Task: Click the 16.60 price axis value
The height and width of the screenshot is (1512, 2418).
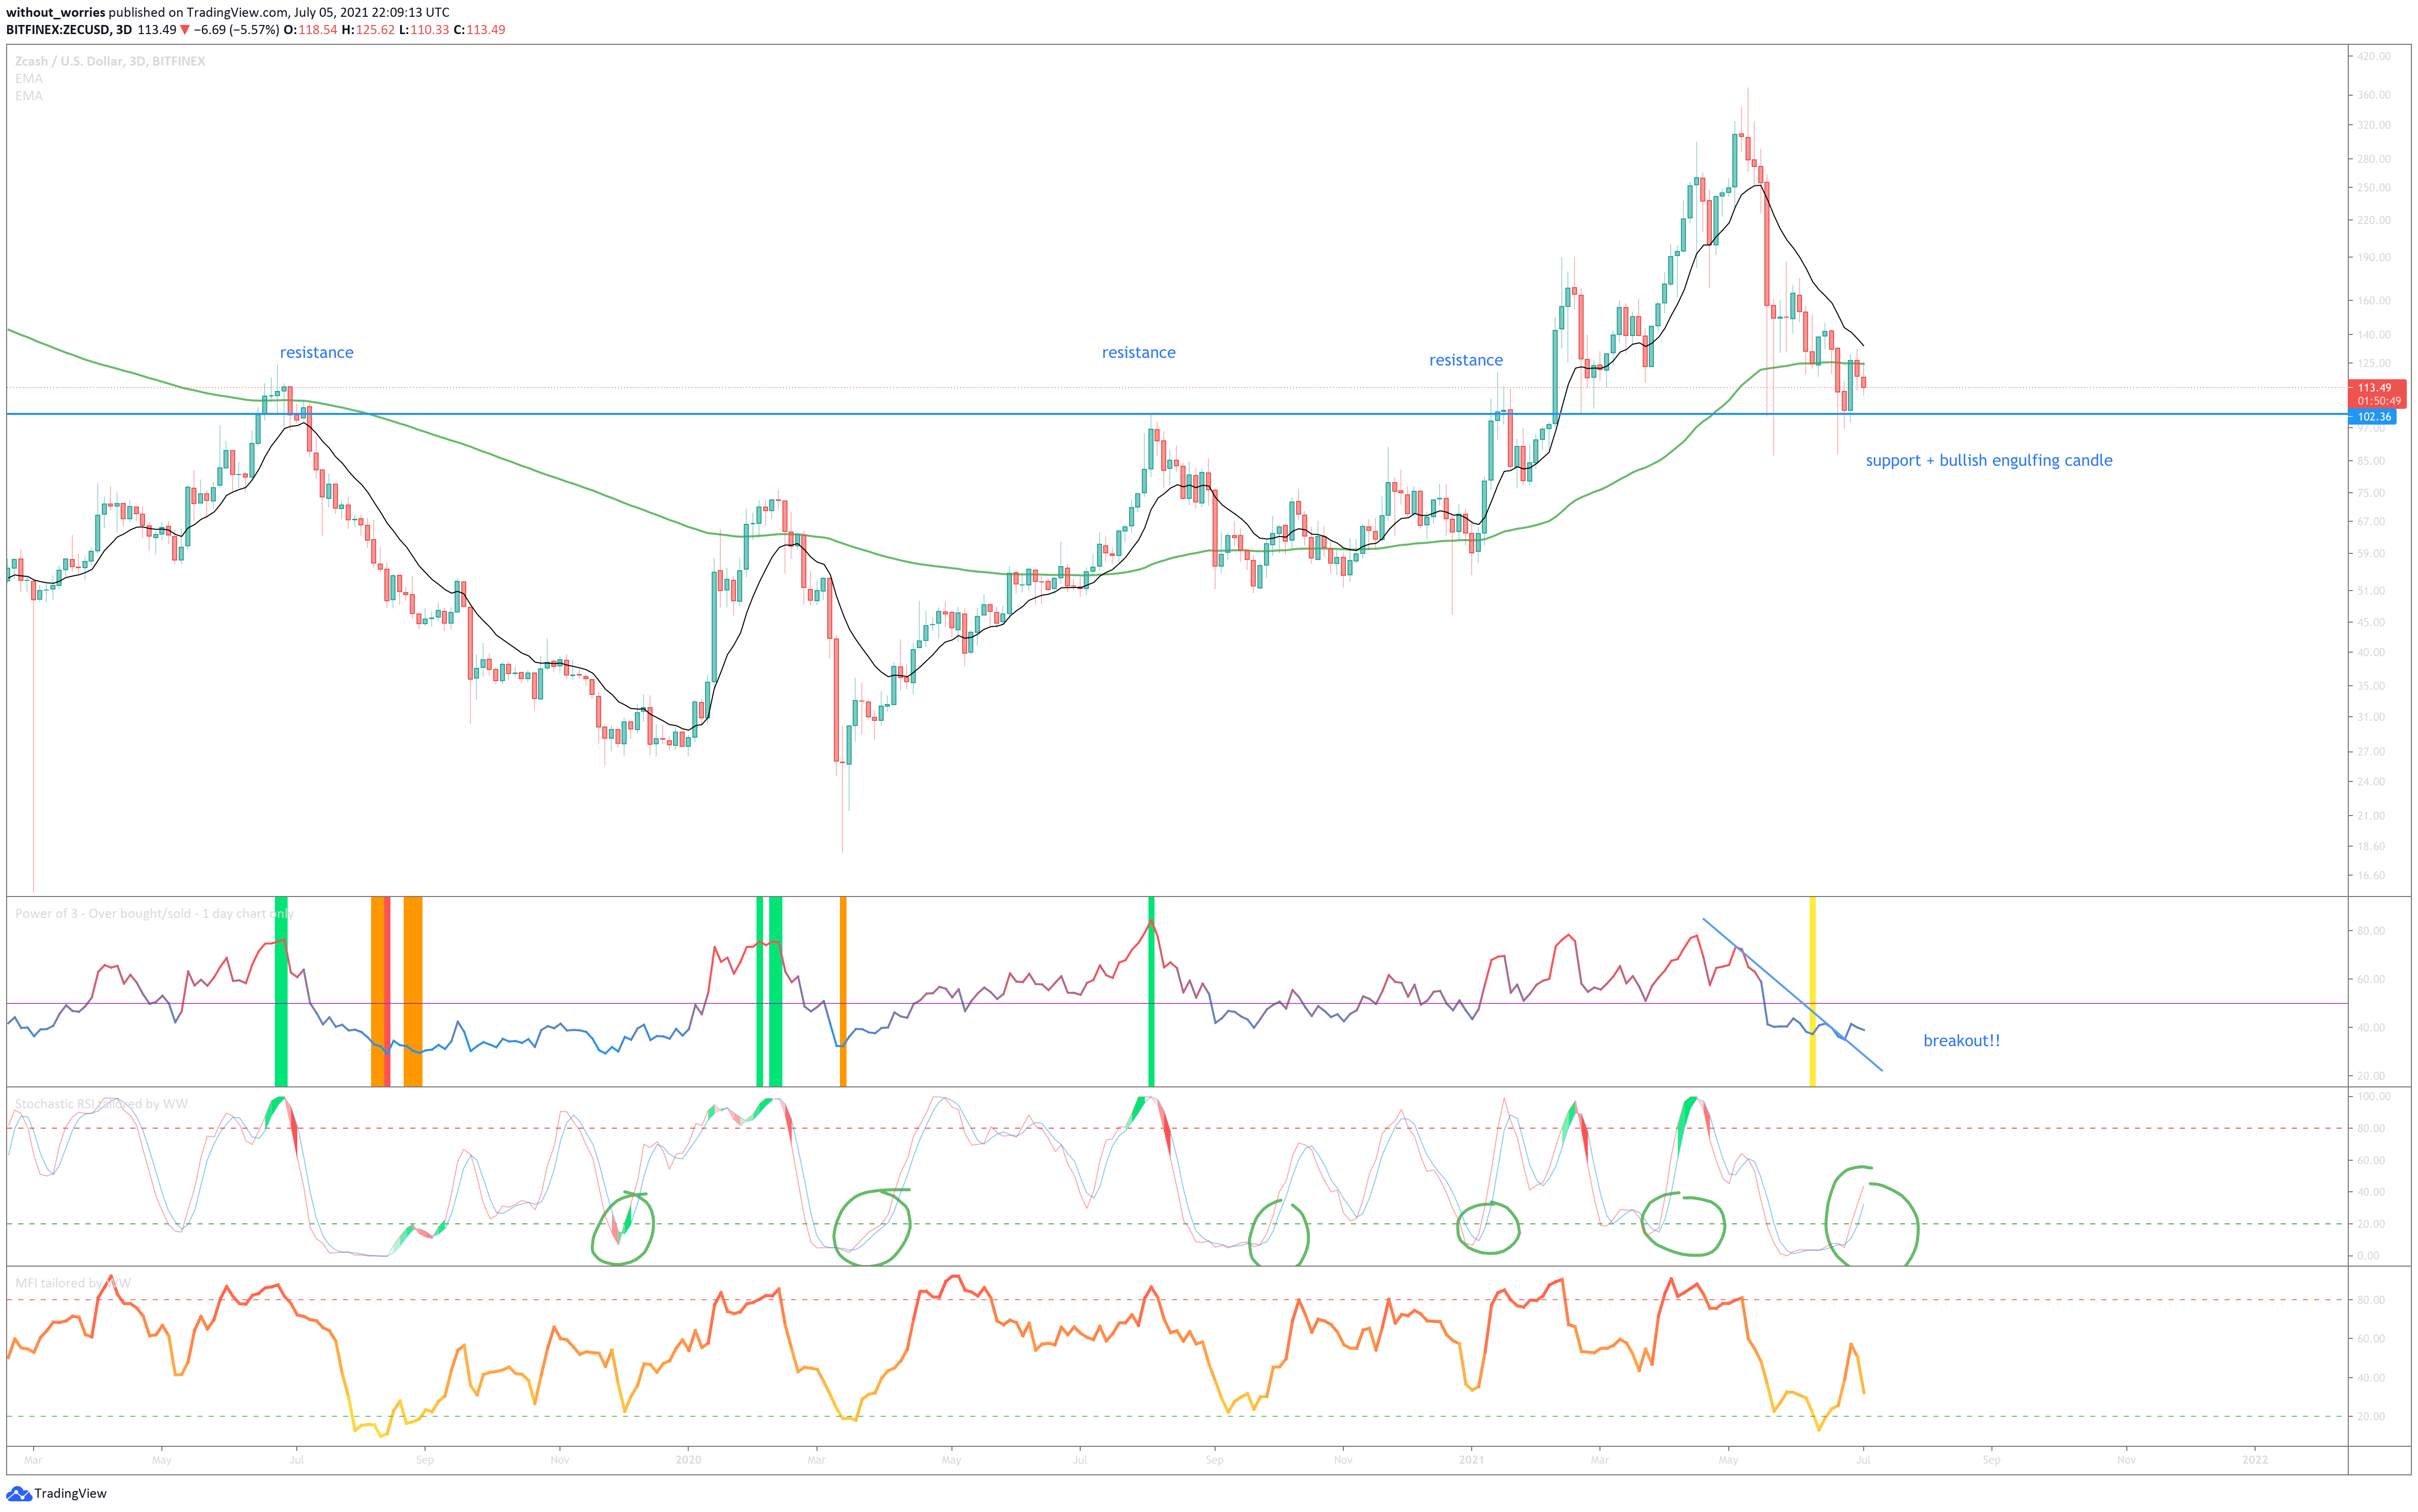Action: [2370, 876]
